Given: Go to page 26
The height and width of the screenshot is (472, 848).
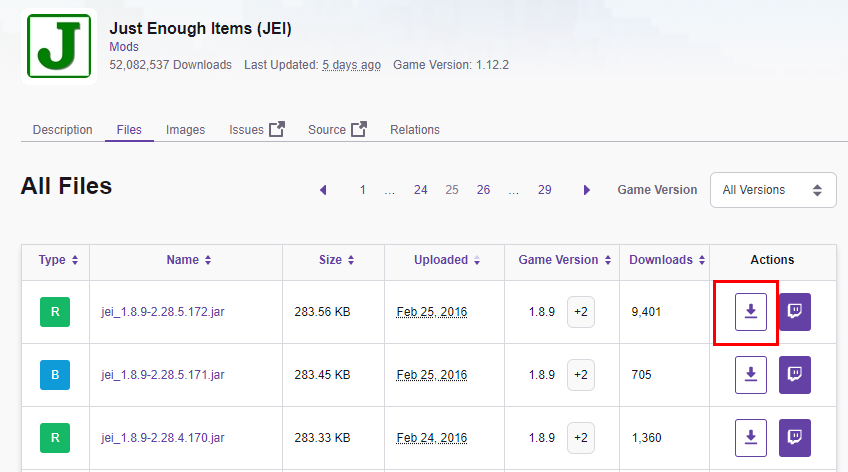Looking at the screenshot, I should (483, 190).
